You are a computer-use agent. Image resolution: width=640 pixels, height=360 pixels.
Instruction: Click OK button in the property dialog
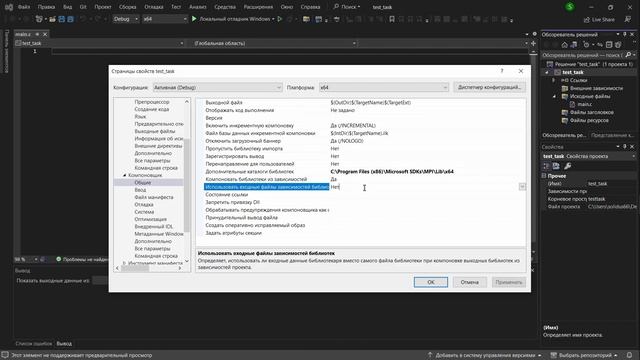tap(431, 282)
